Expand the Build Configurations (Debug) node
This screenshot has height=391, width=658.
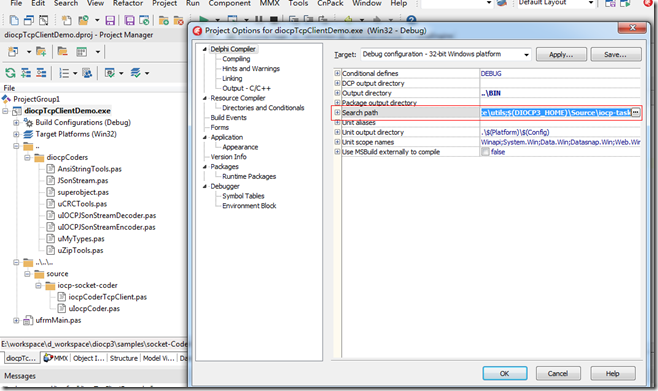pyautogui.click(x=16, y=123)
